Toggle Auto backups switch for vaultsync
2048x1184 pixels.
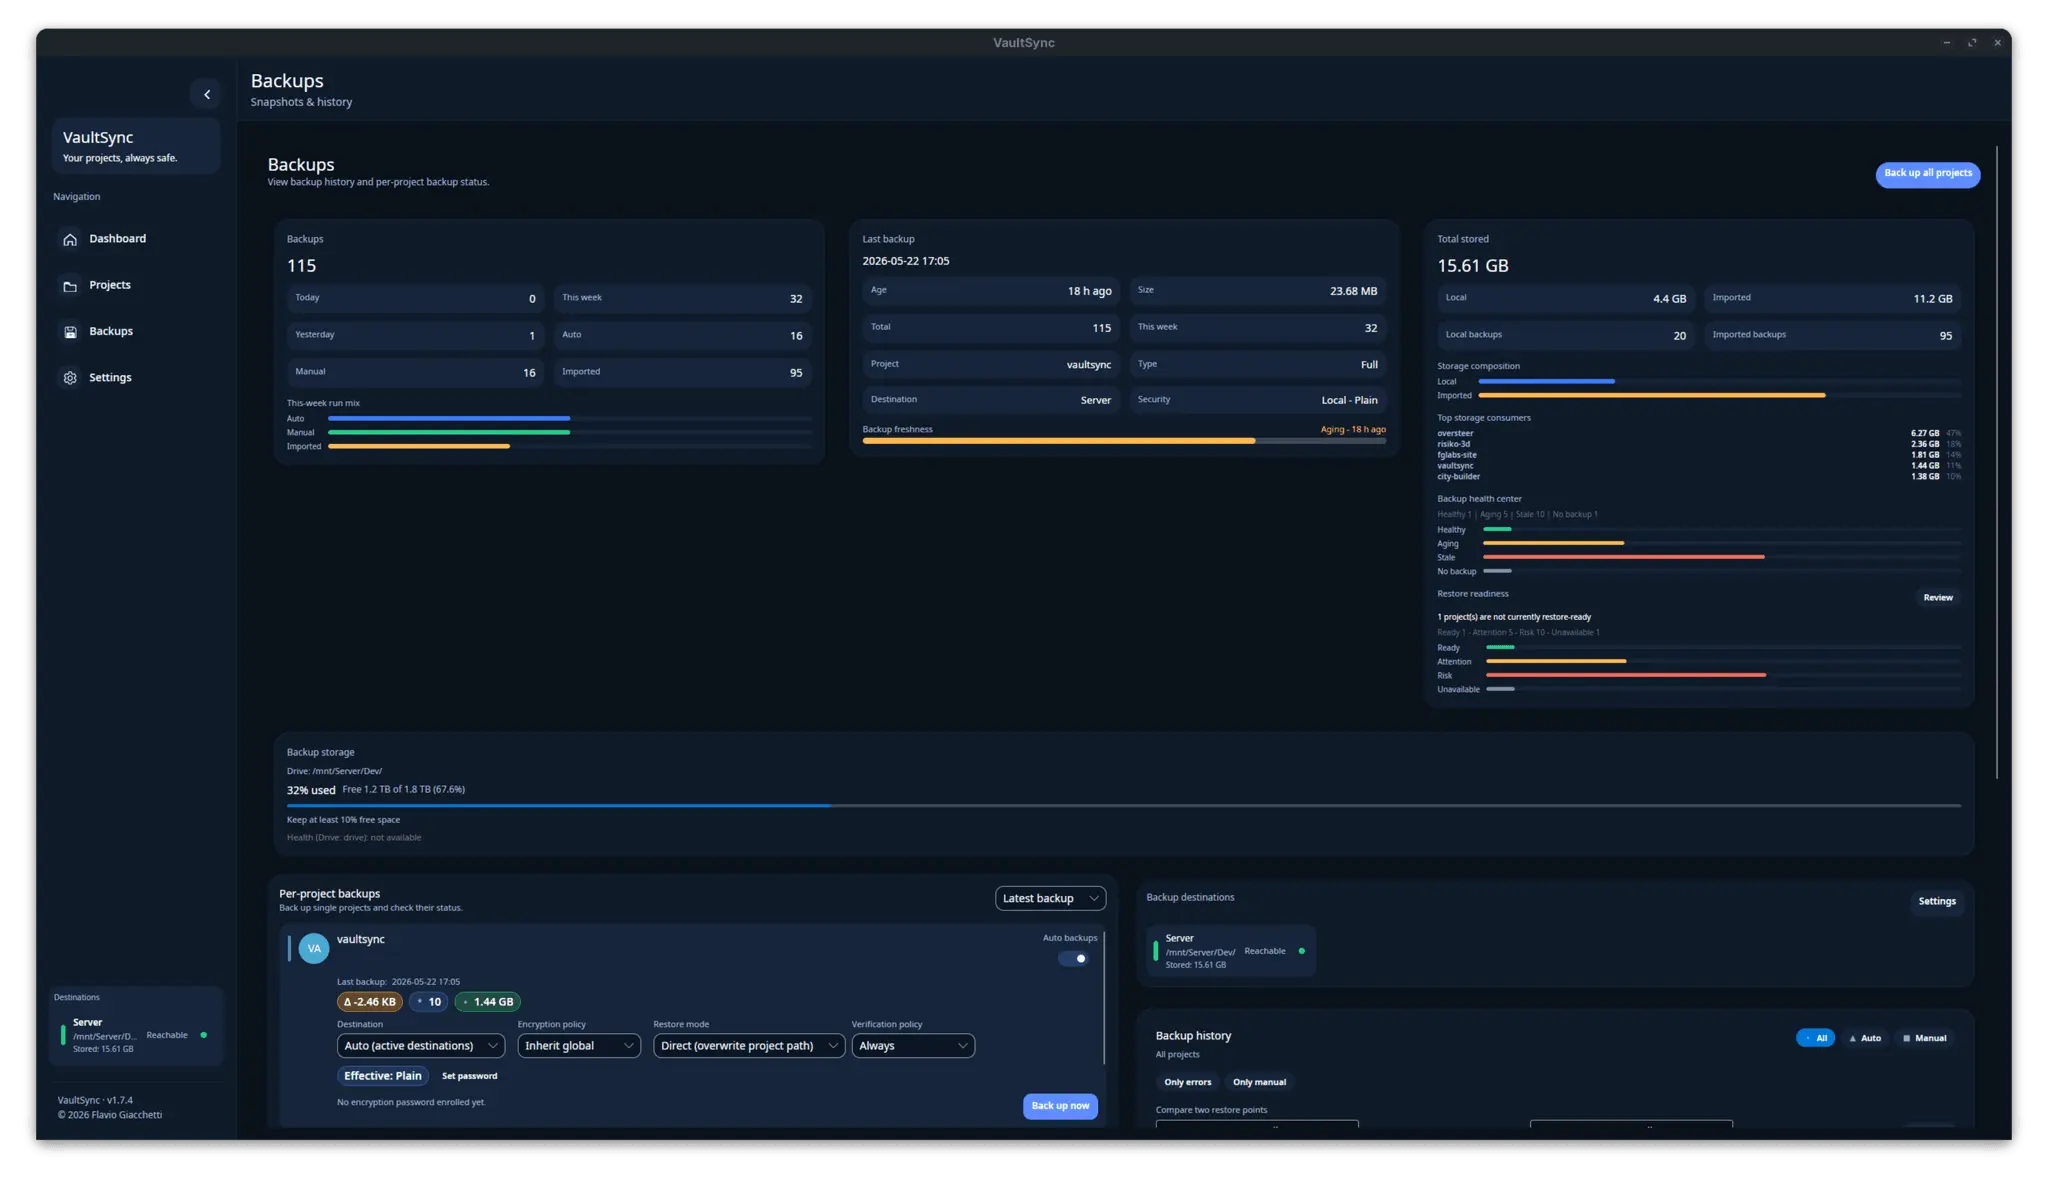(x=1074, y=958)
